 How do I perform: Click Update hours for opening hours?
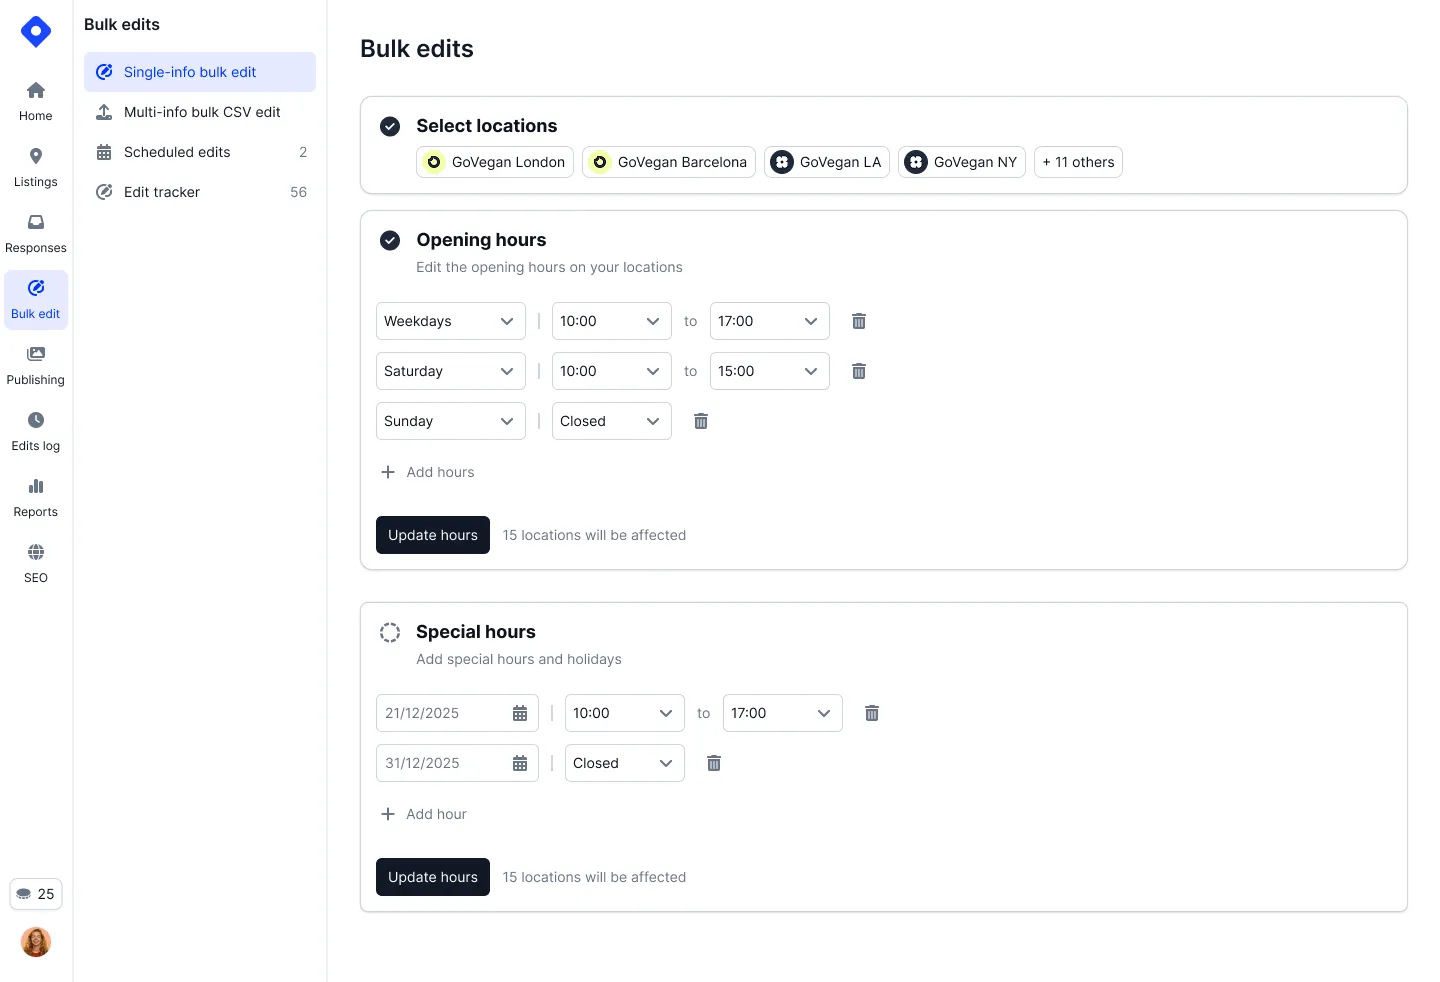click(x=432, y=535)
